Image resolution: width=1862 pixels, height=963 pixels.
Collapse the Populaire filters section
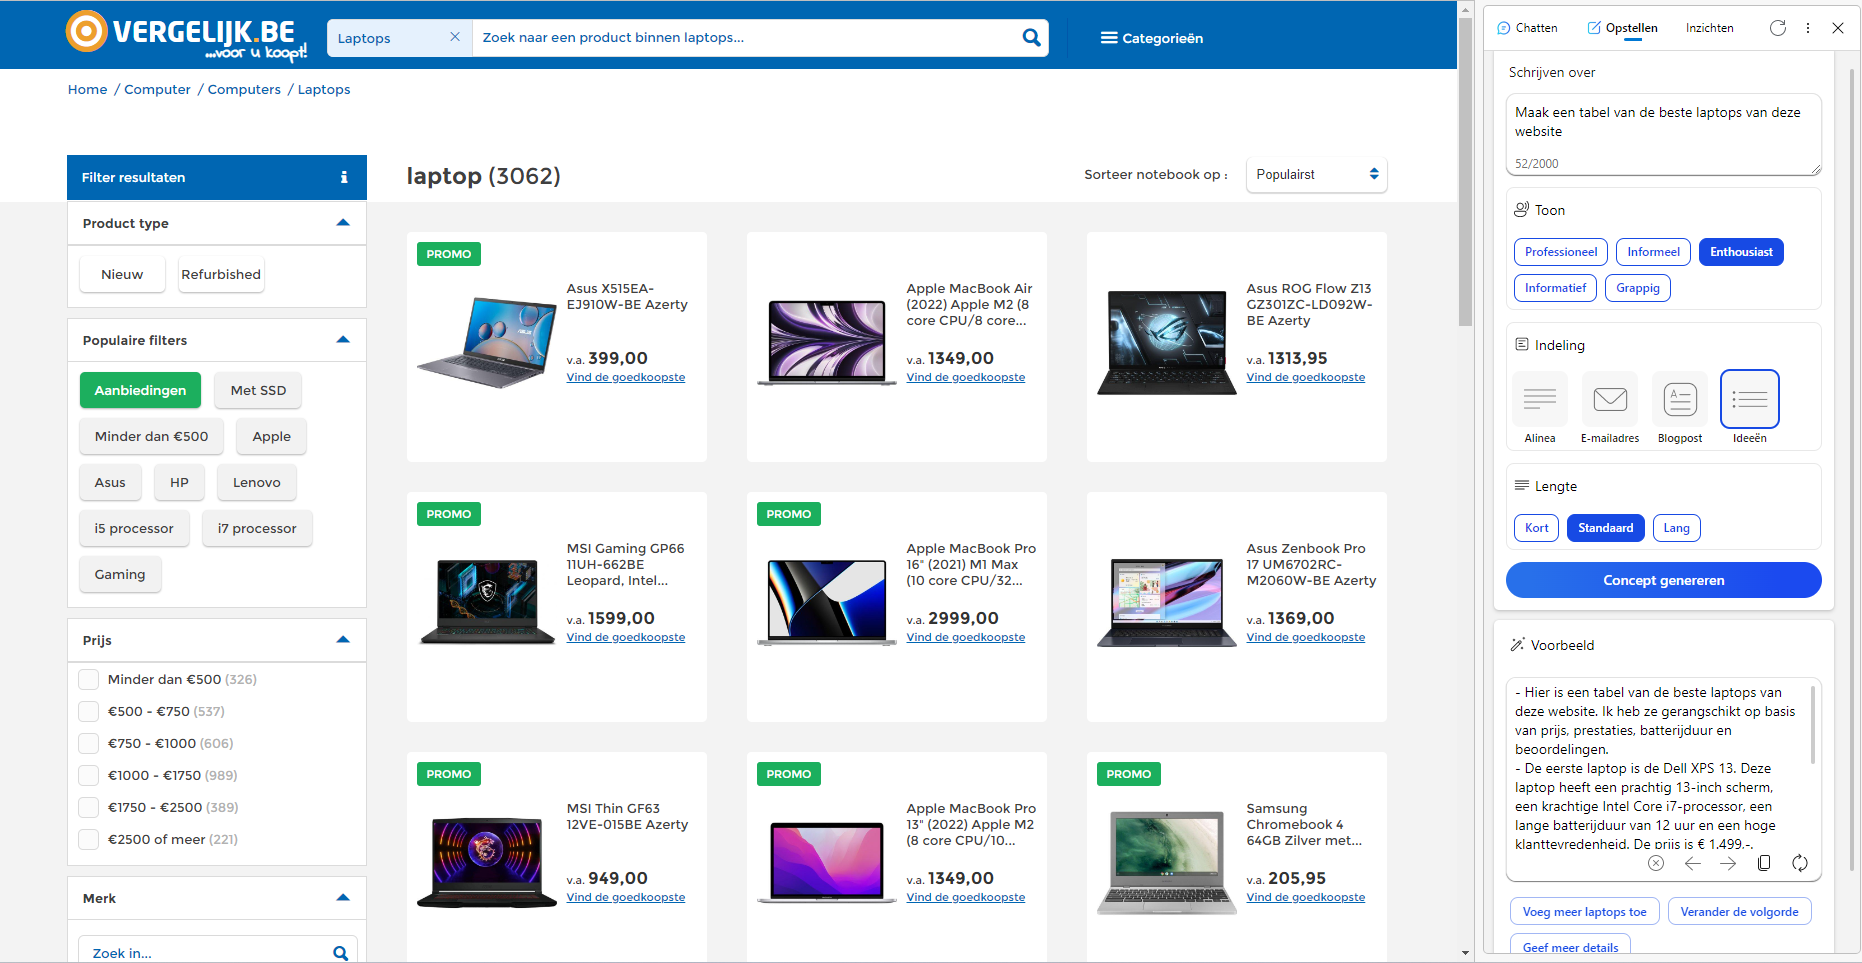click(343, 340)
